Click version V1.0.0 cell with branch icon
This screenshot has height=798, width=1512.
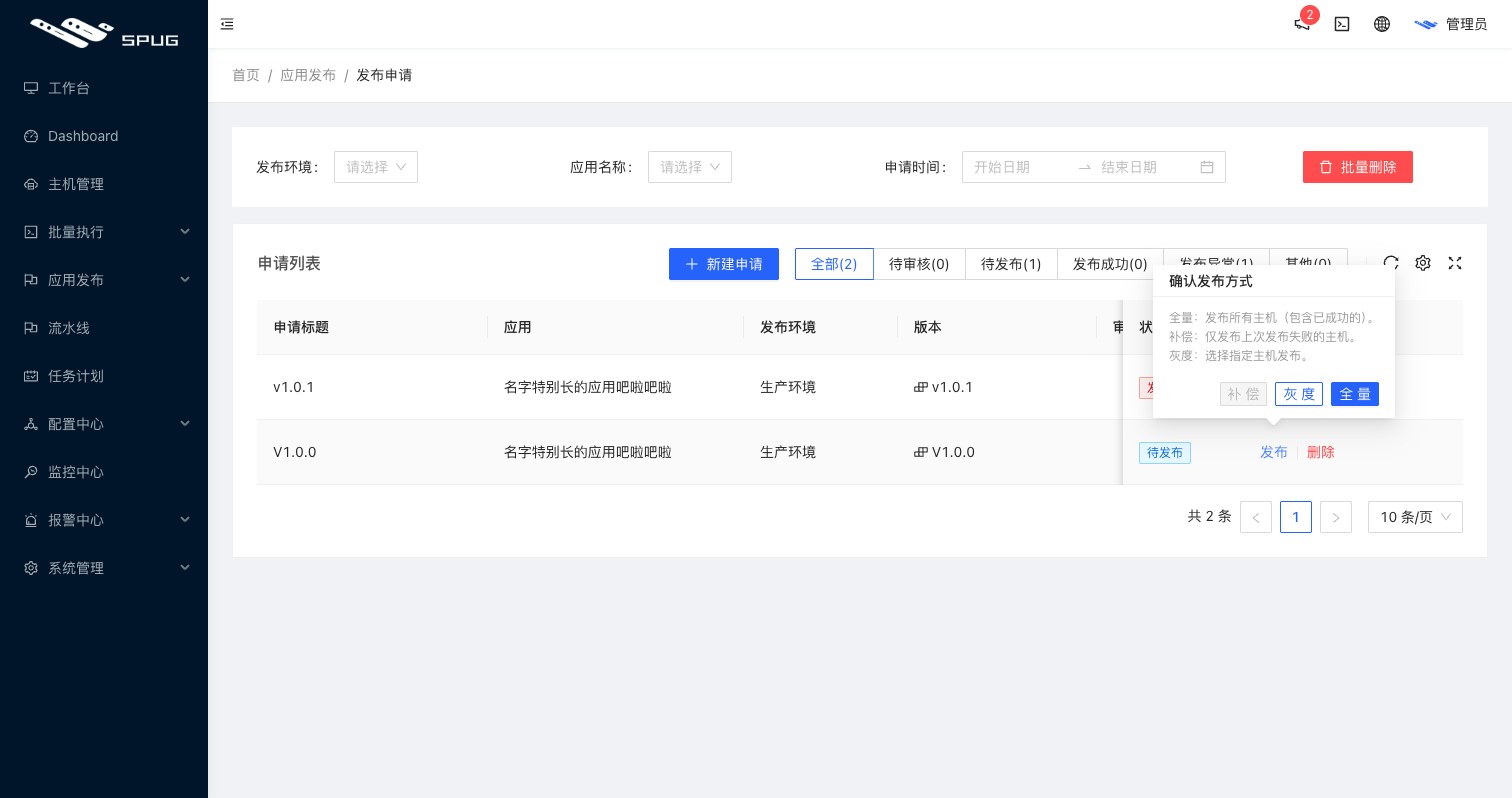944,452
